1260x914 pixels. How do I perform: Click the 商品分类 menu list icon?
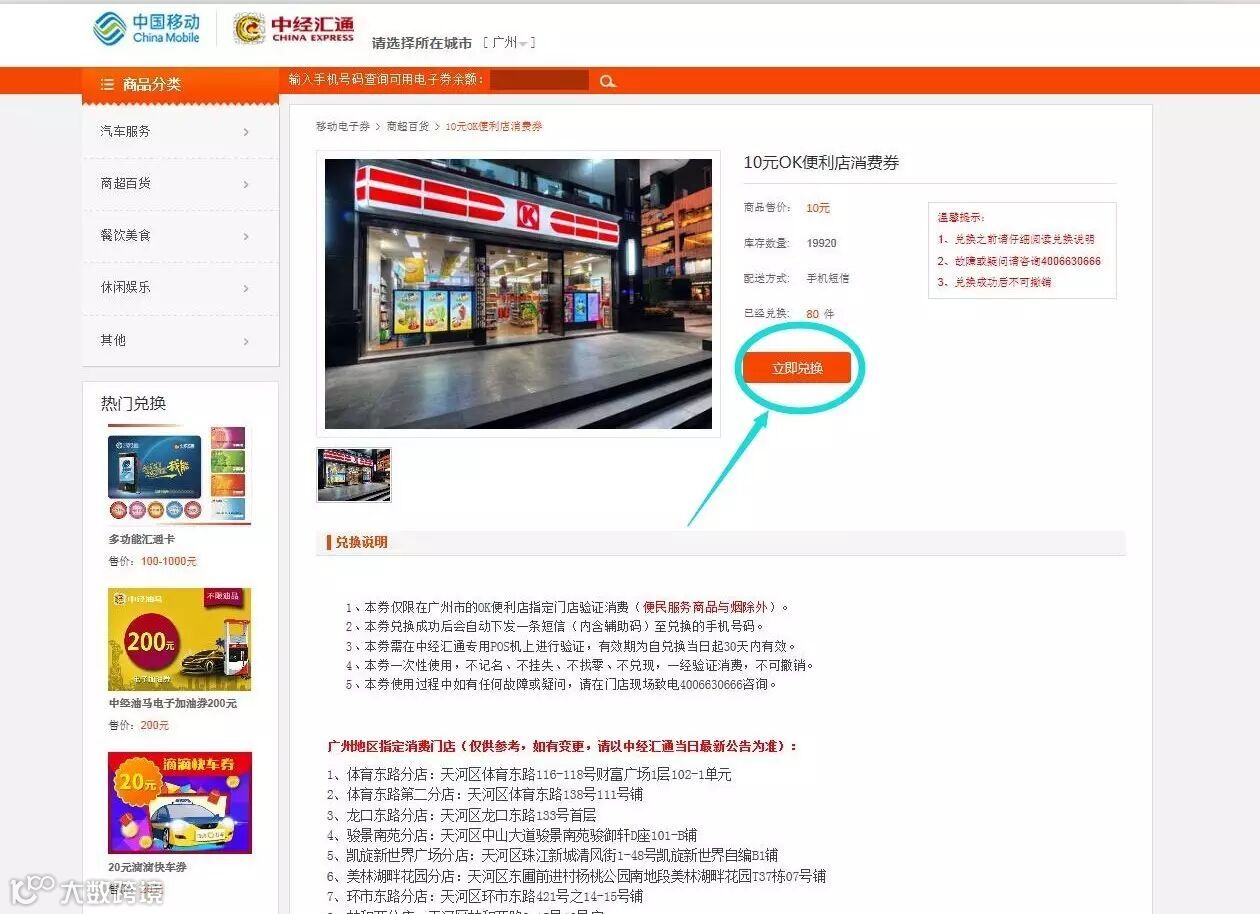(107, 84)
